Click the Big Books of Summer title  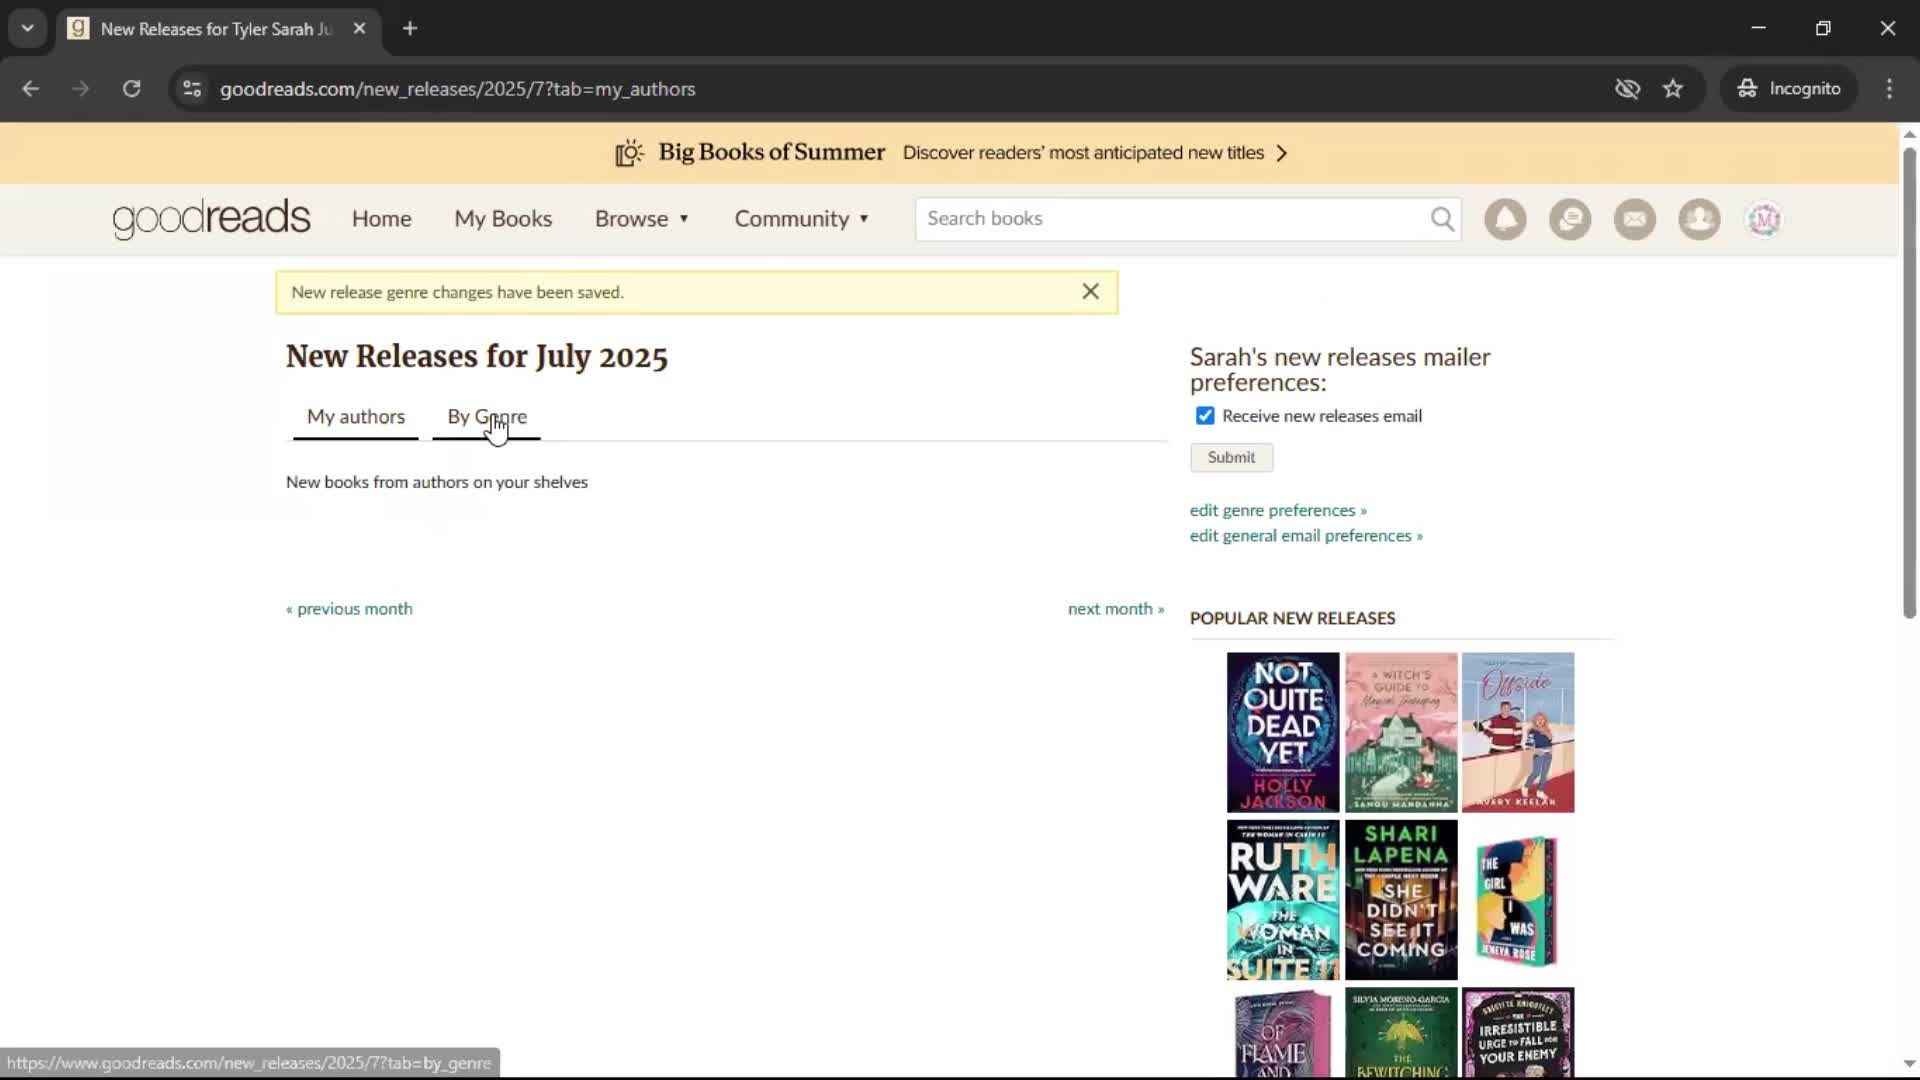pyautogui.click(x=771, y=152)
